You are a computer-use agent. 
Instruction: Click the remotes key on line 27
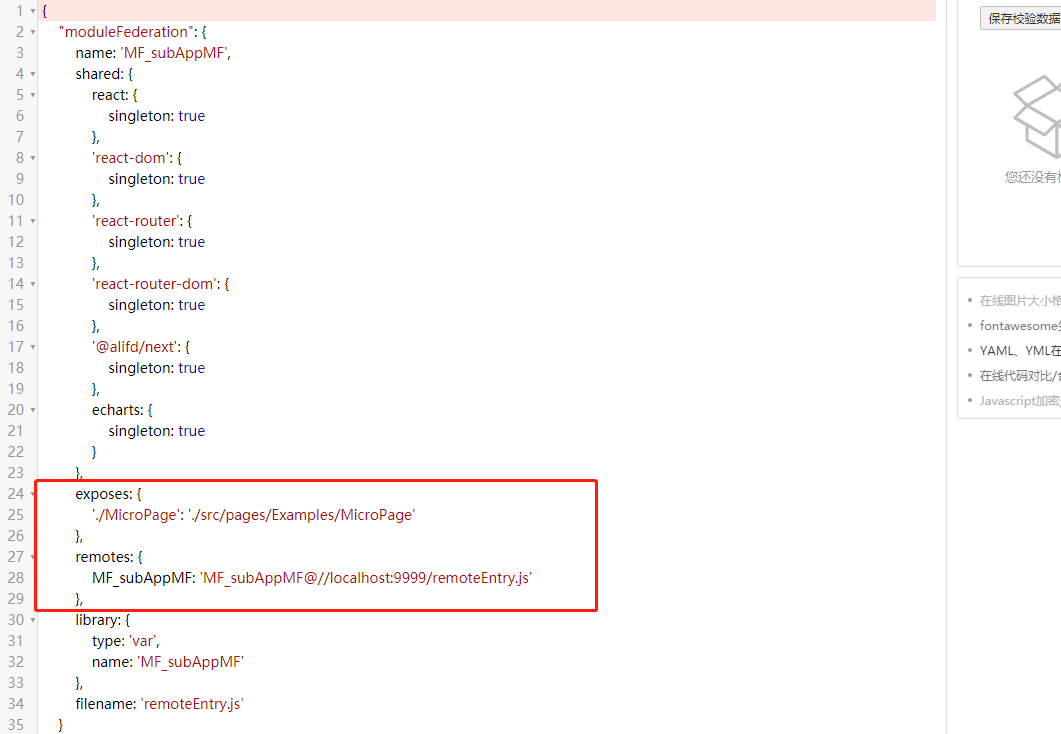click(104, 557)
